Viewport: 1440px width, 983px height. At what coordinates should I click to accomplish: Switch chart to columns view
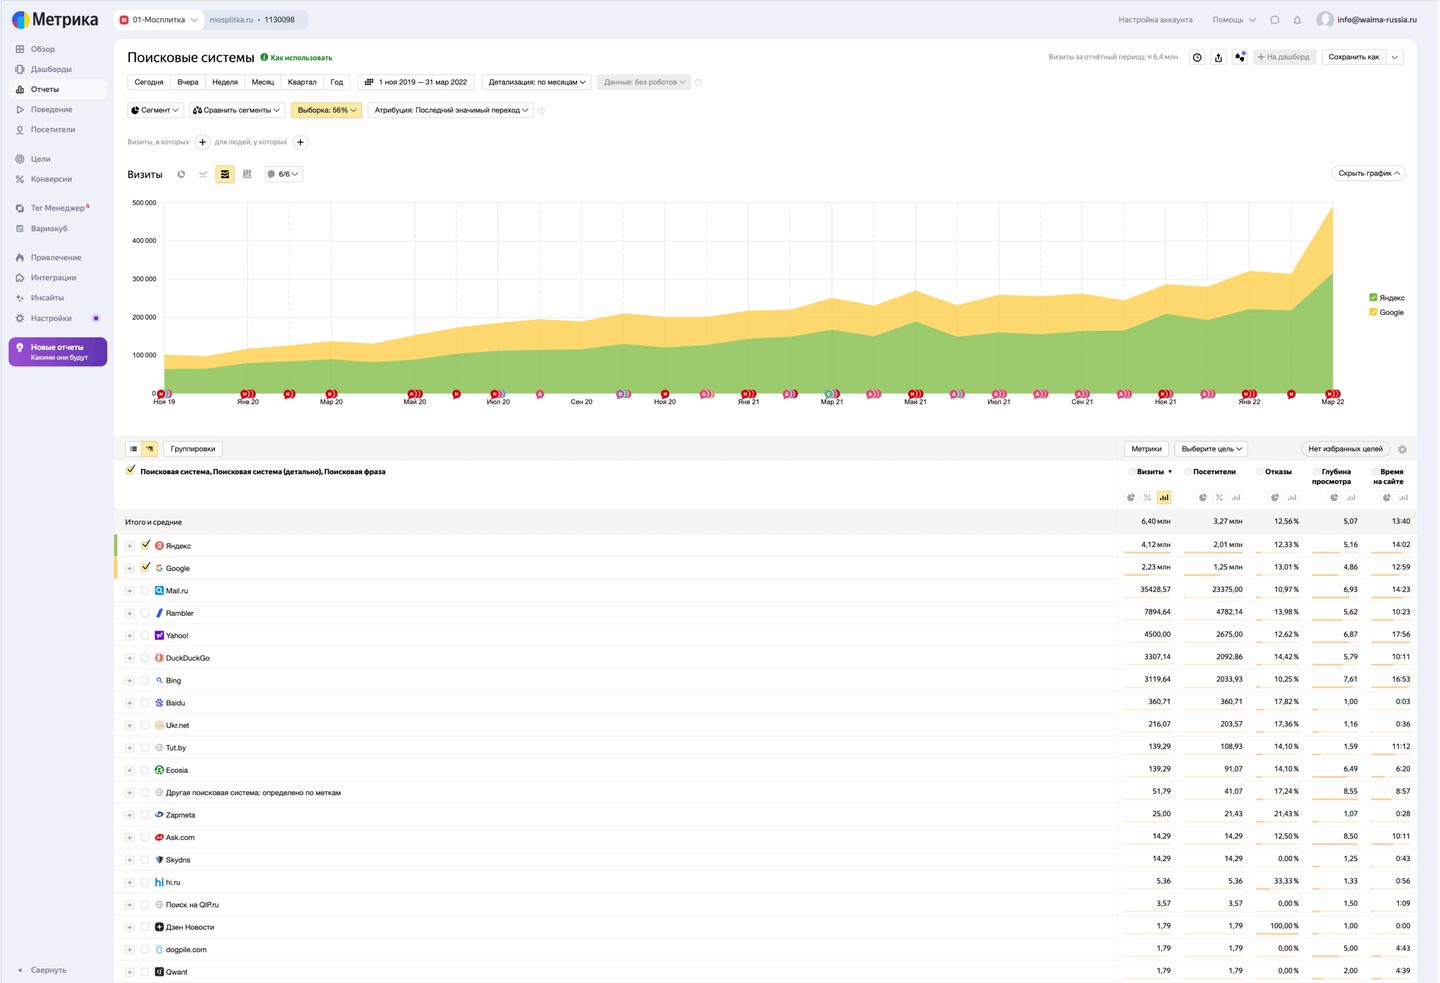[247, 174]
